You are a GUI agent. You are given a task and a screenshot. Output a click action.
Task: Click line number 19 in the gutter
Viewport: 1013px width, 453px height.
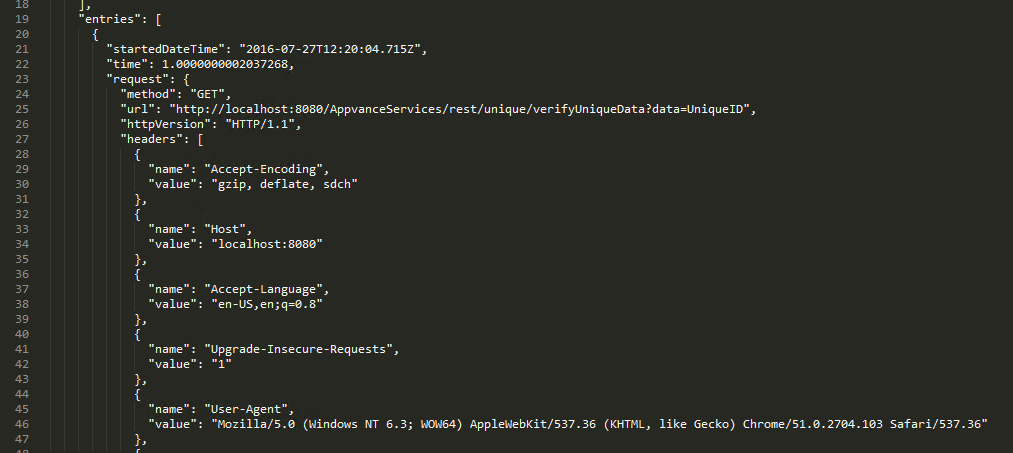[23, 19]
